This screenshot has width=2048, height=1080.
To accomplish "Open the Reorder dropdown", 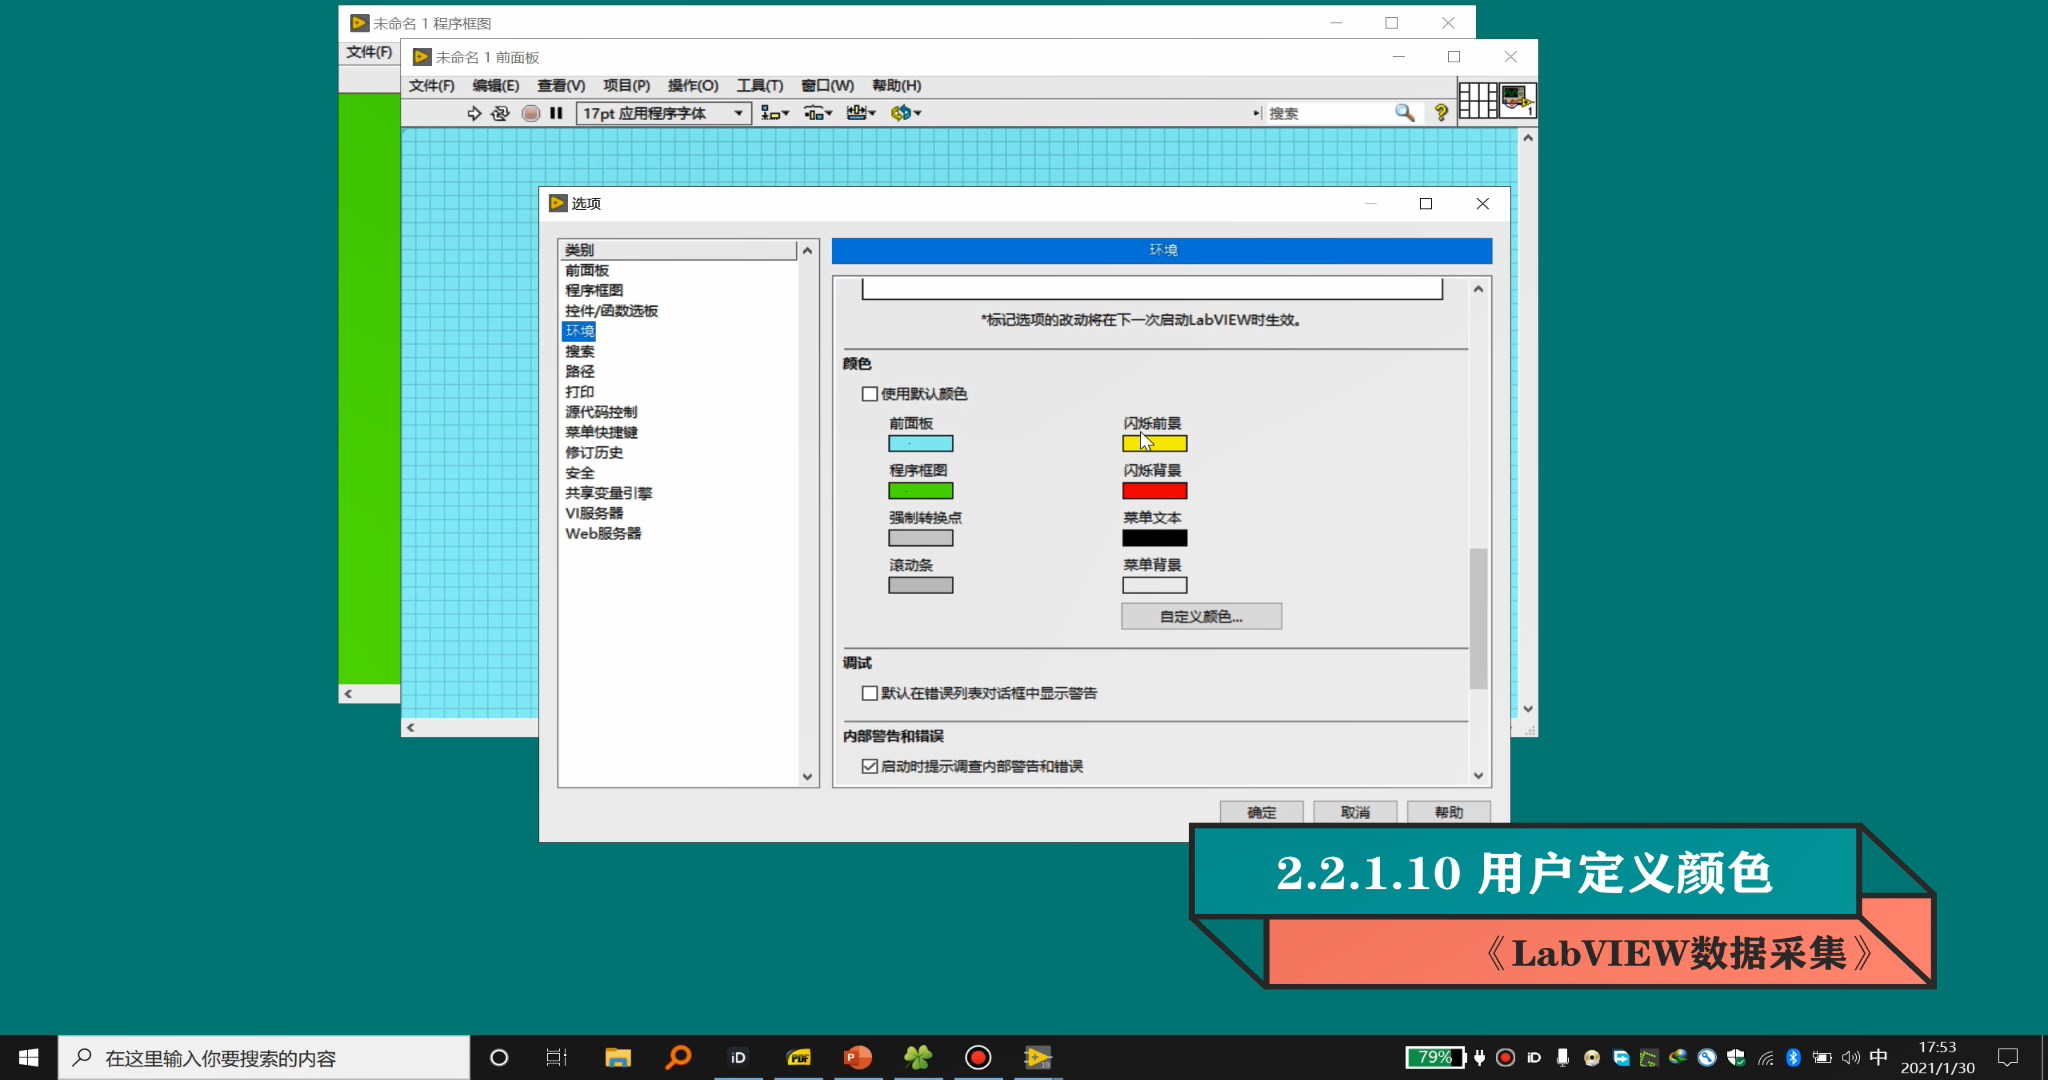I will (x=906, y=113).
